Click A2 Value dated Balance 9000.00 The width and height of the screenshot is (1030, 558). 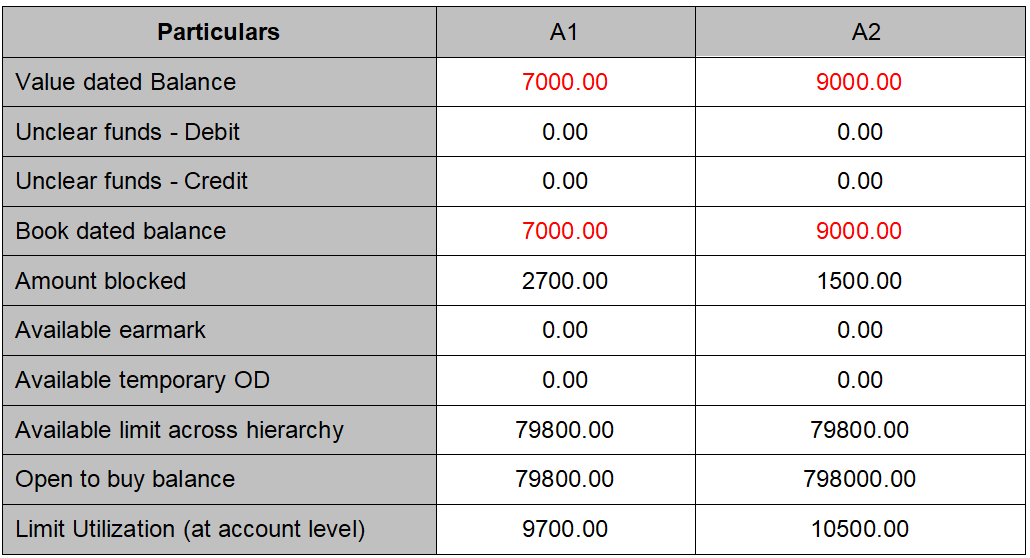859,82
